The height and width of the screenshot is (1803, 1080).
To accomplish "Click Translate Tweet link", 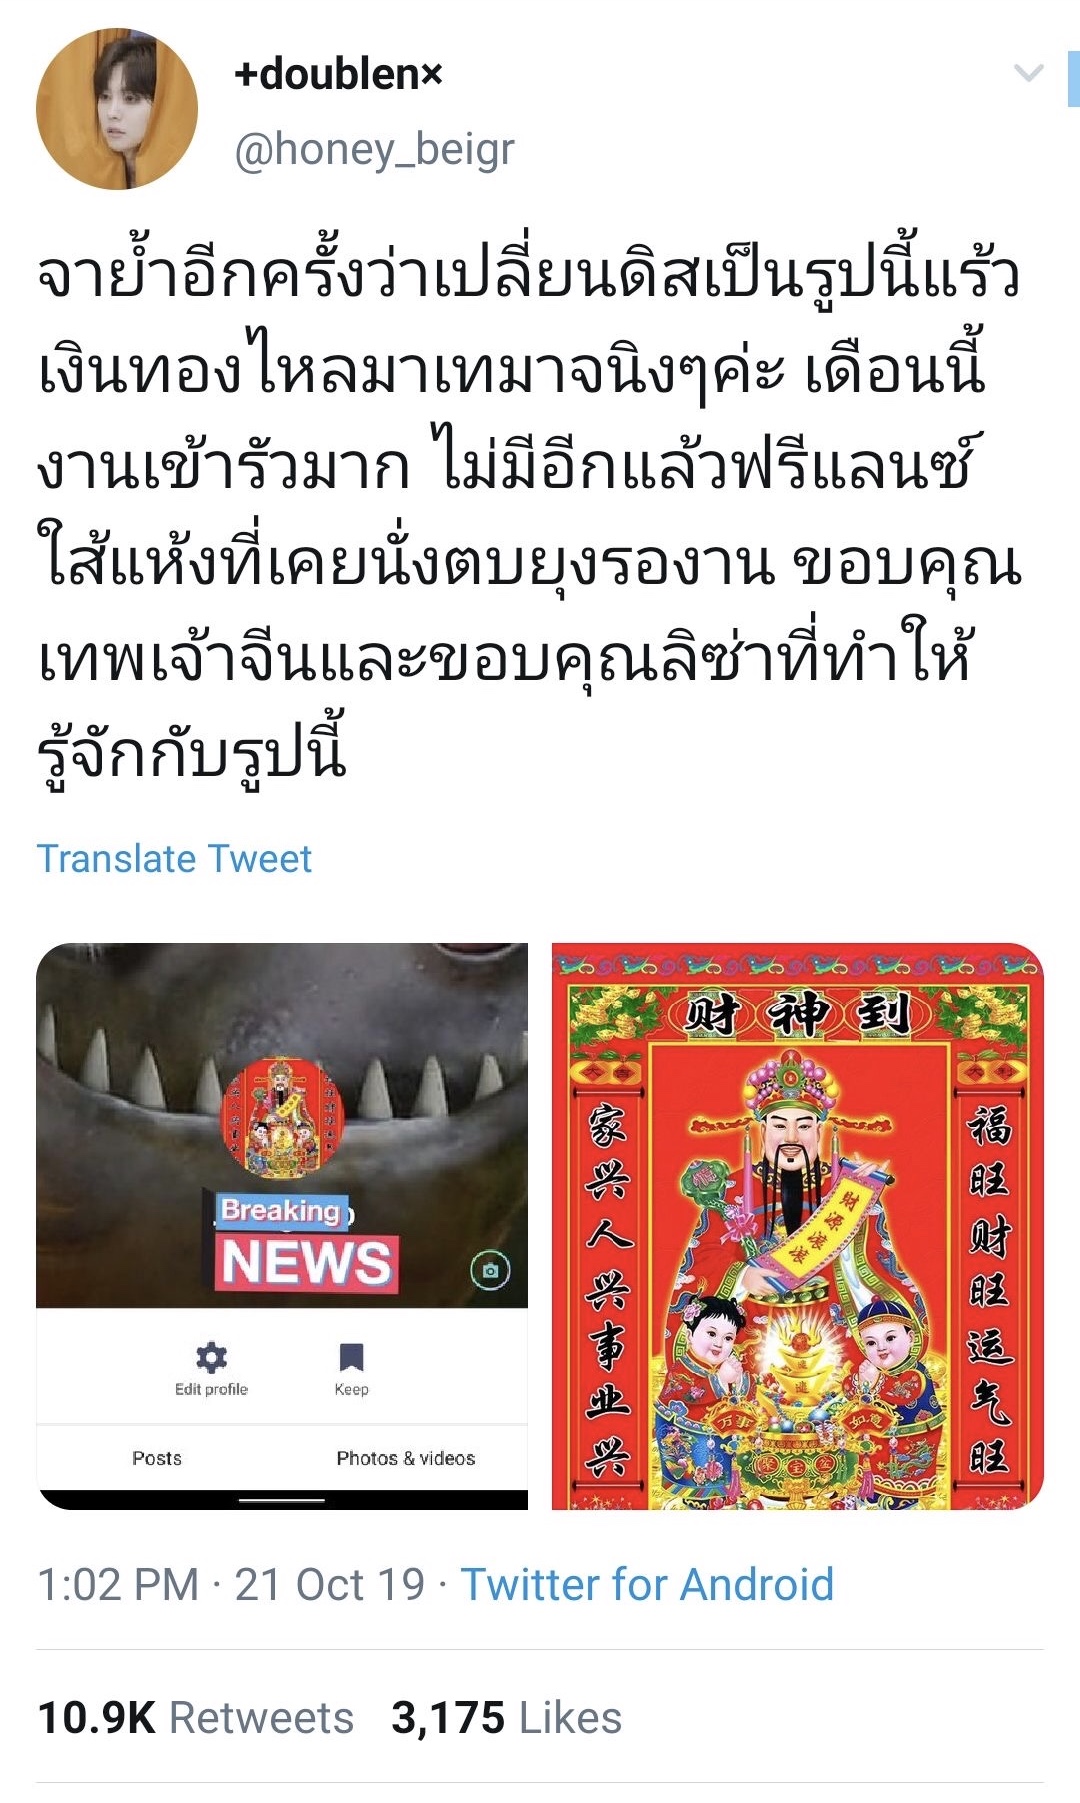I will [x=174, y=858].
